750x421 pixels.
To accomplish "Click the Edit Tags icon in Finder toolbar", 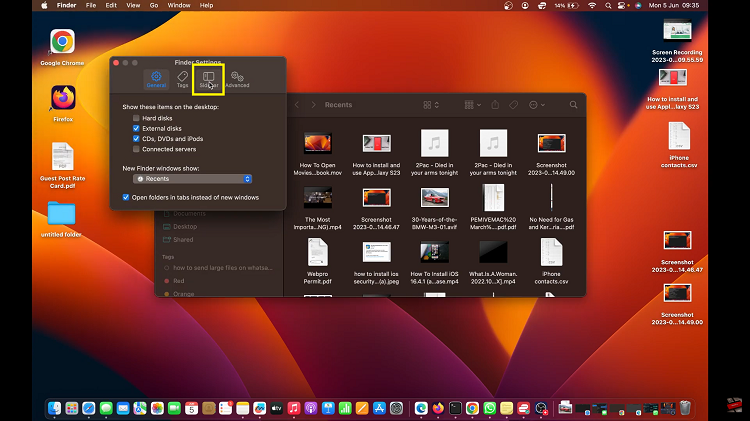I will tap(513, 105).
